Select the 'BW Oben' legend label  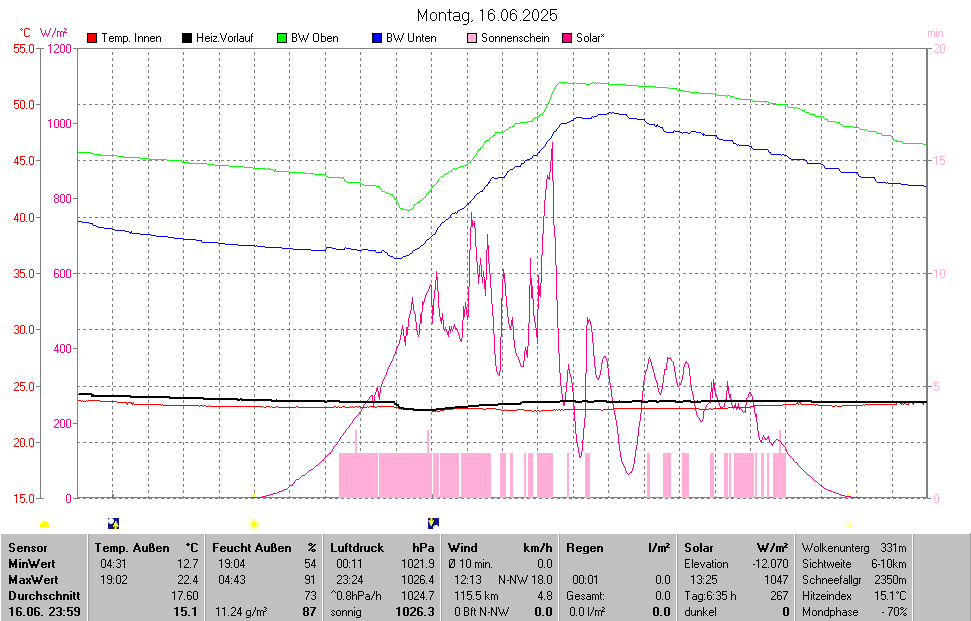(x=315, y=38)
